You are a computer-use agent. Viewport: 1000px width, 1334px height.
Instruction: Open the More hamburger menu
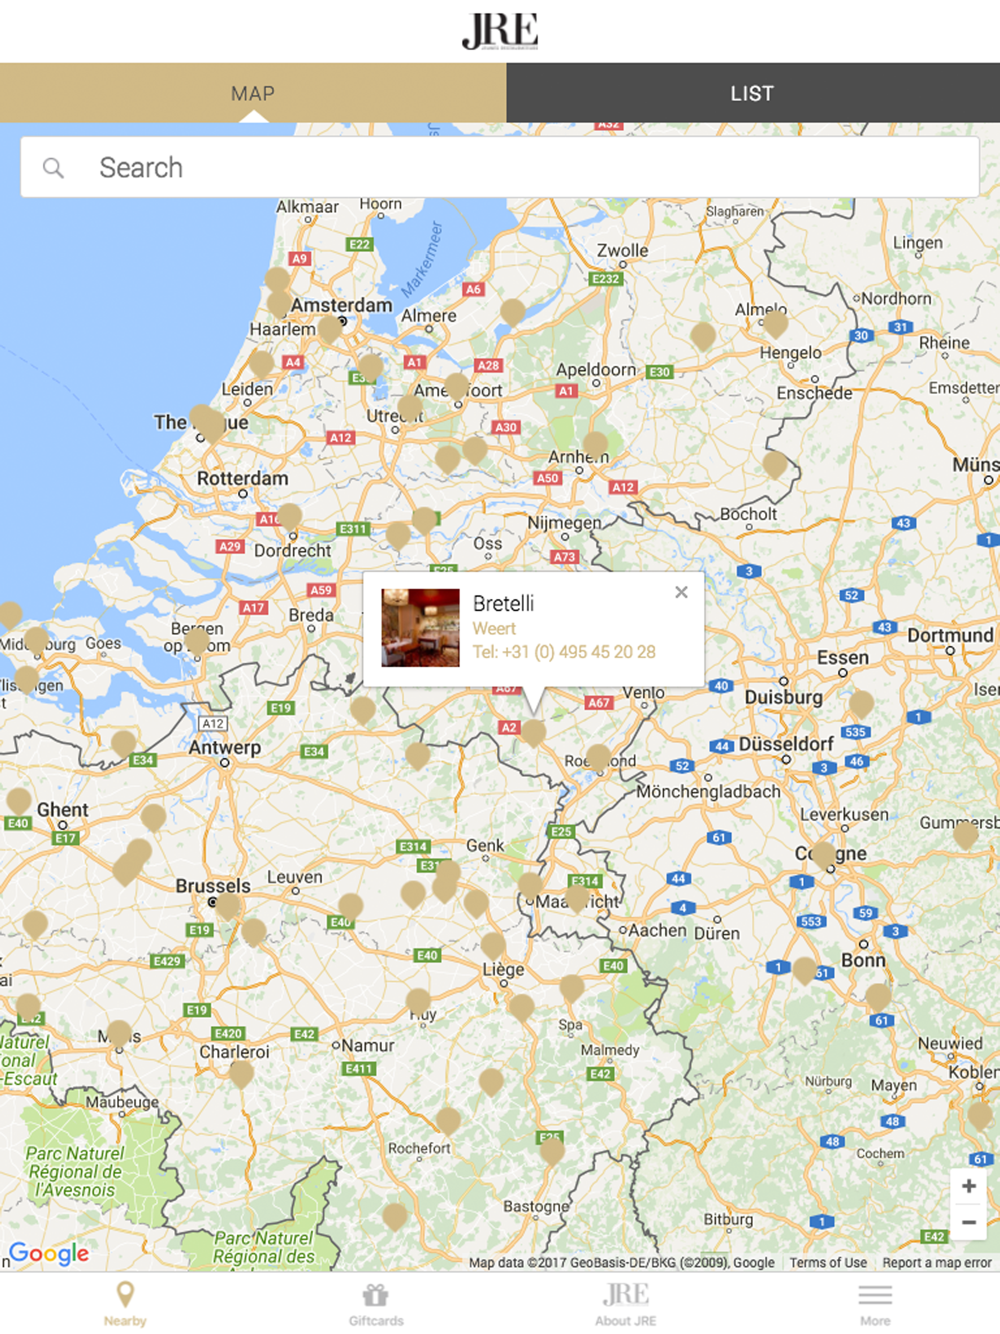point(875,1304)
